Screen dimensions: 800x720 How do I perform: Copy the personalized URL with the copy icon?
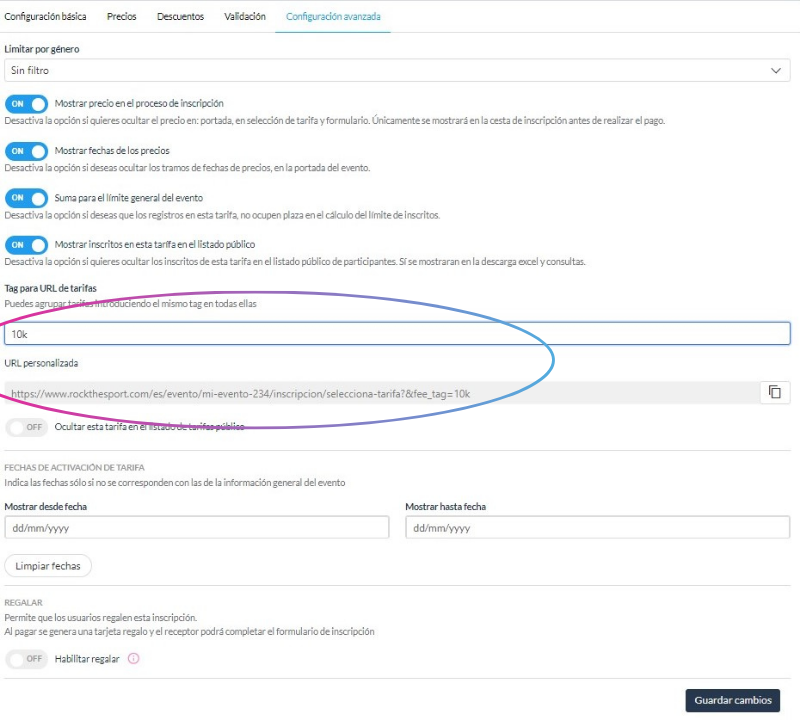tap(774, 392)
